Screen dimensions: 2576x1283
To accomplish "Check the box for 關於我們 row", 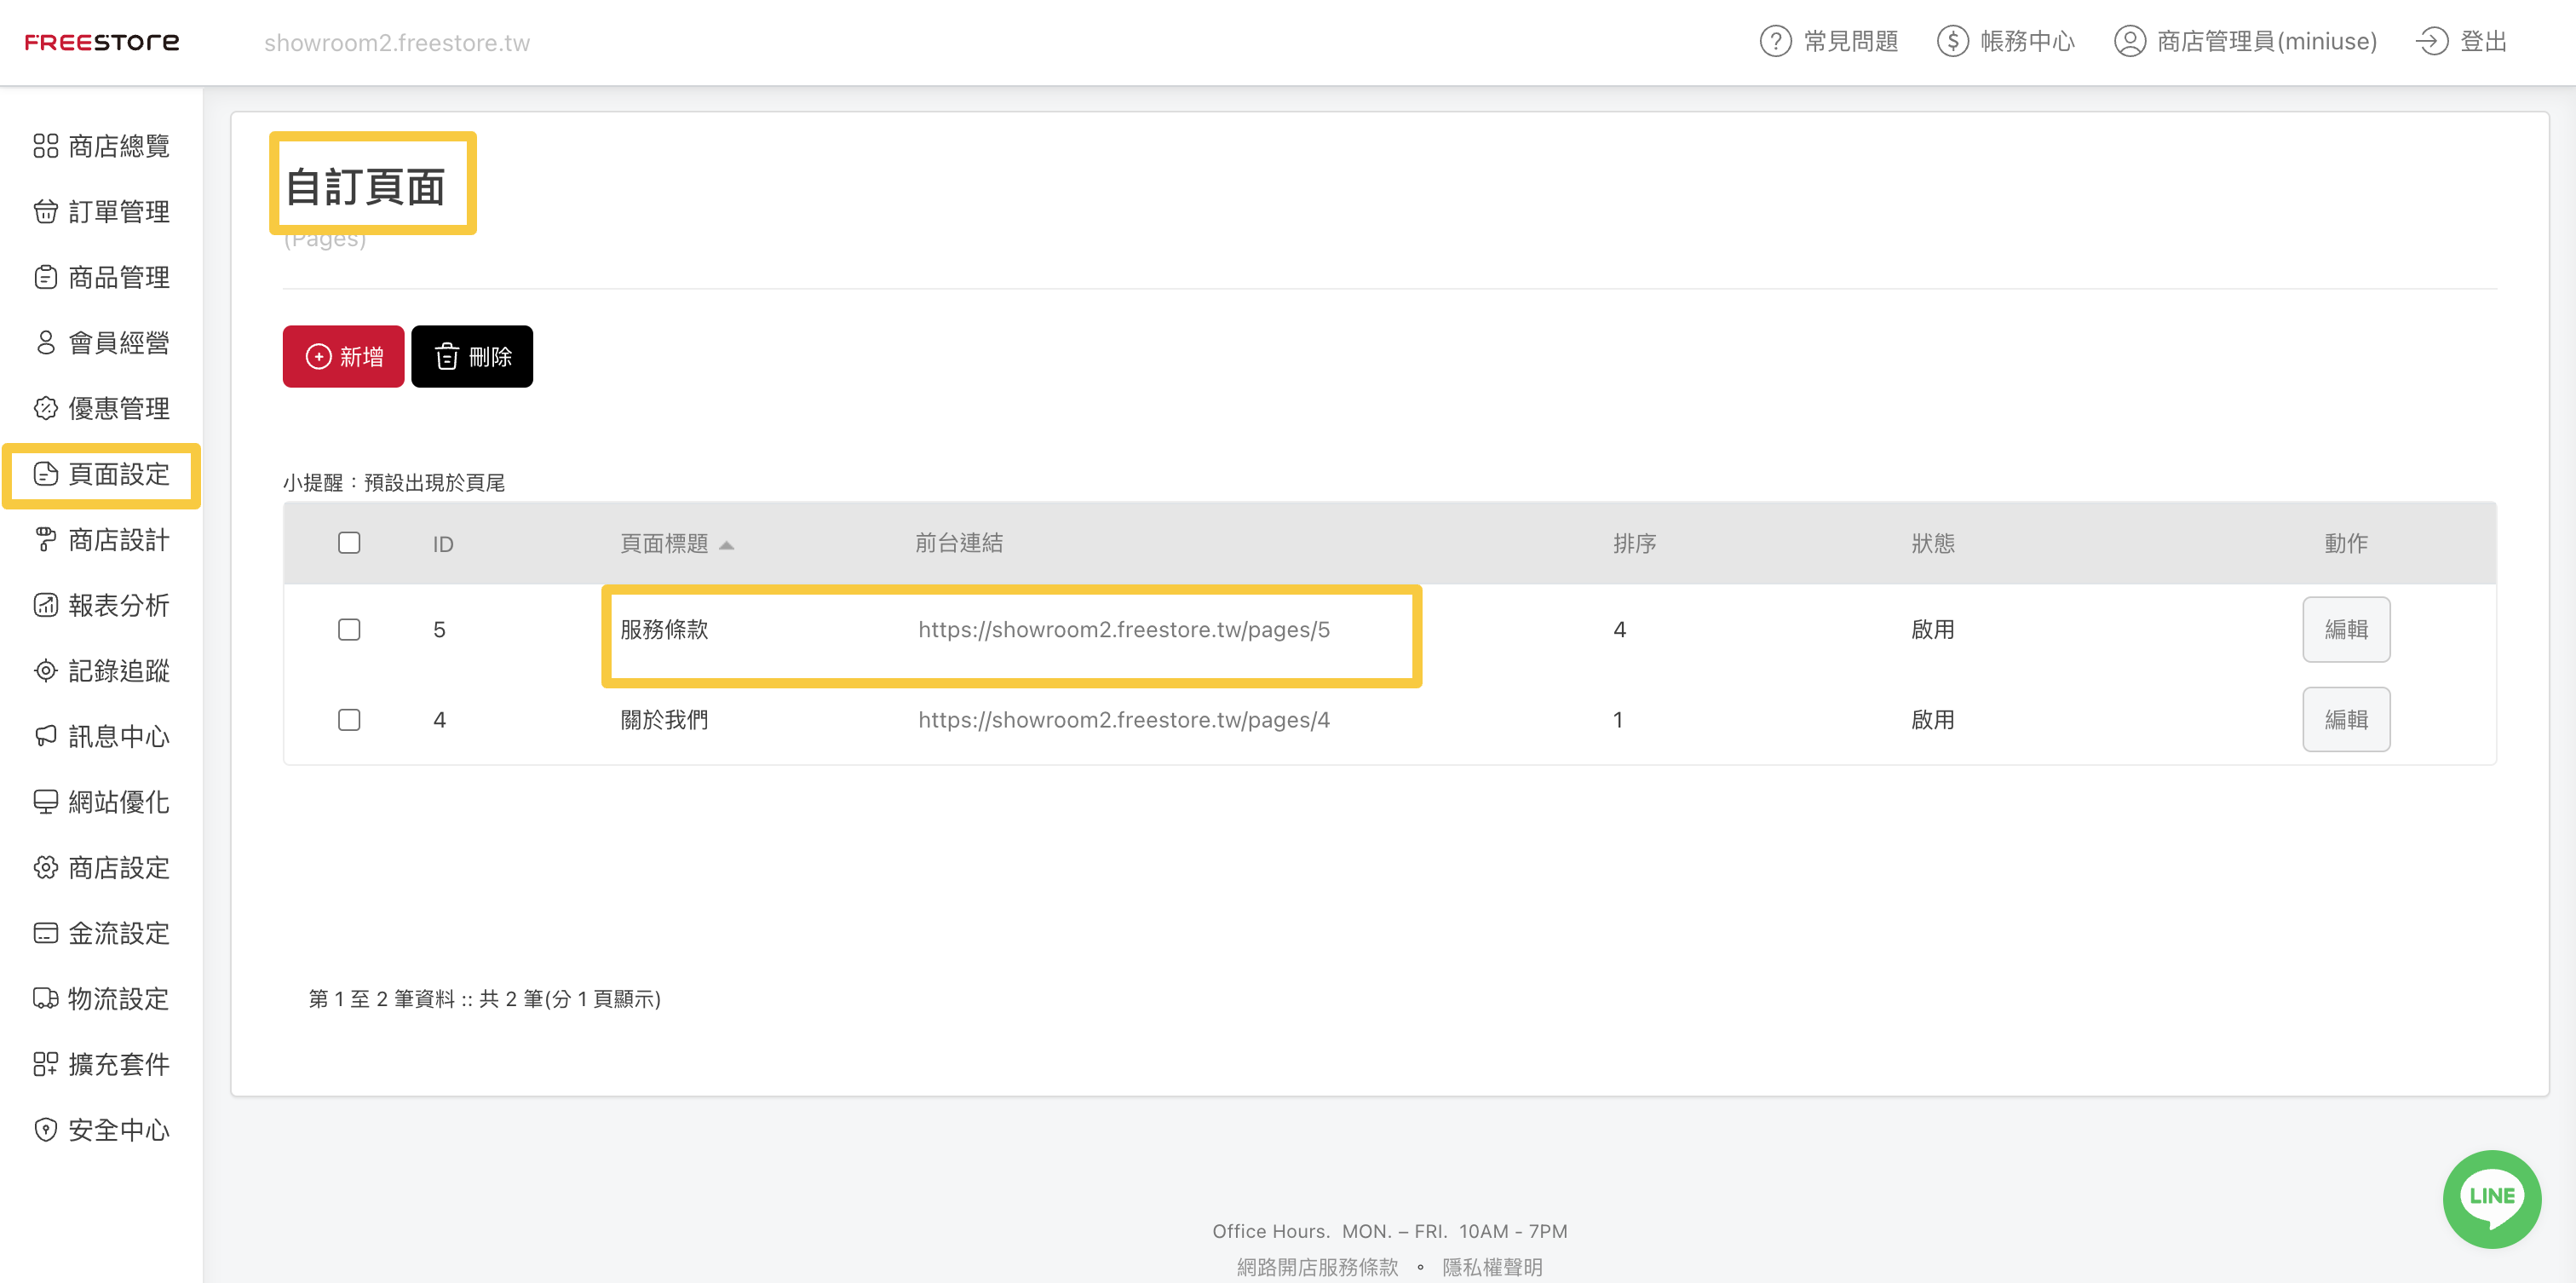I will [x=349, y=720].
